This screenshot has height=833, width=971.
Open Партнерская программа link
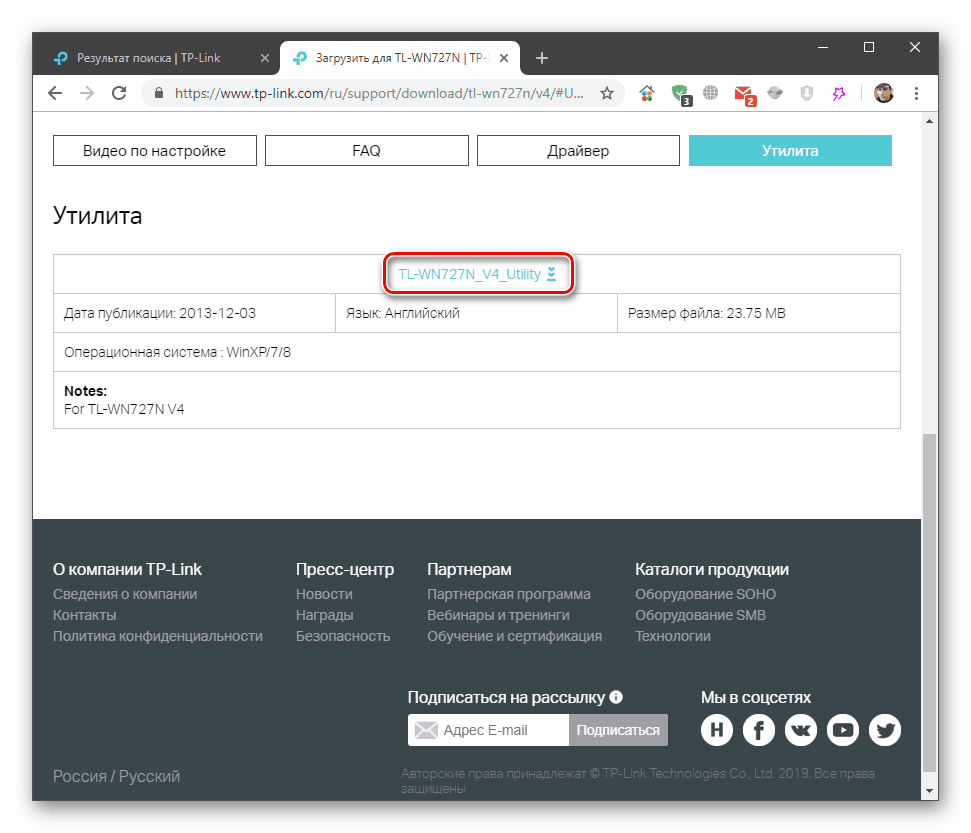509,595
